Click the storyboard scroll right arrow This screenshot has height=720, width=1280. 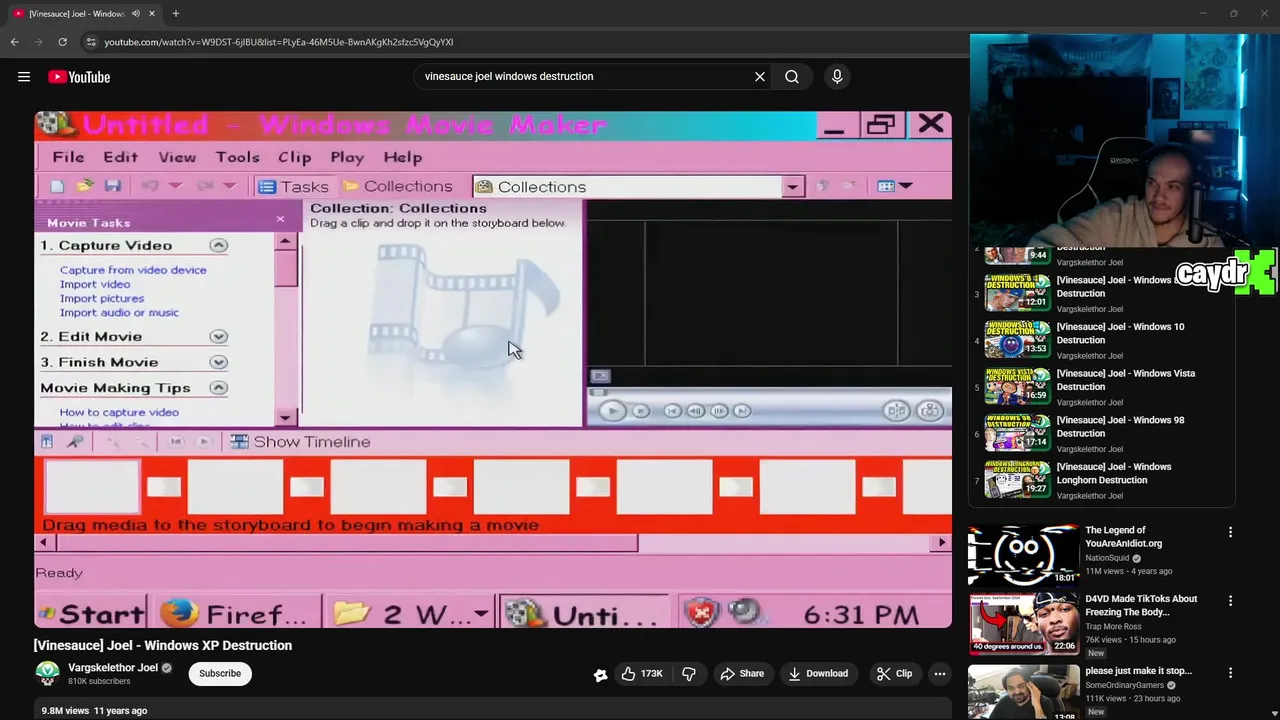coord(941,542)
